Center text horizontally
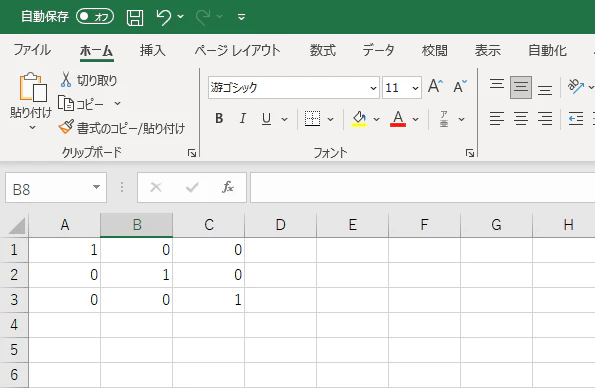Image resolution: width=595 pixels, height=388 pixels. pyautogui.click(x=521, y=119)
